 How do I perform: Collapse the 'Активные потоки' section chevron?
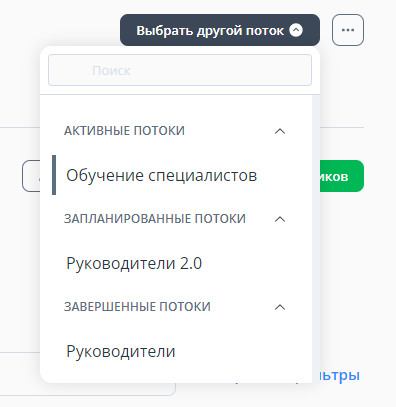click(280, 131)
